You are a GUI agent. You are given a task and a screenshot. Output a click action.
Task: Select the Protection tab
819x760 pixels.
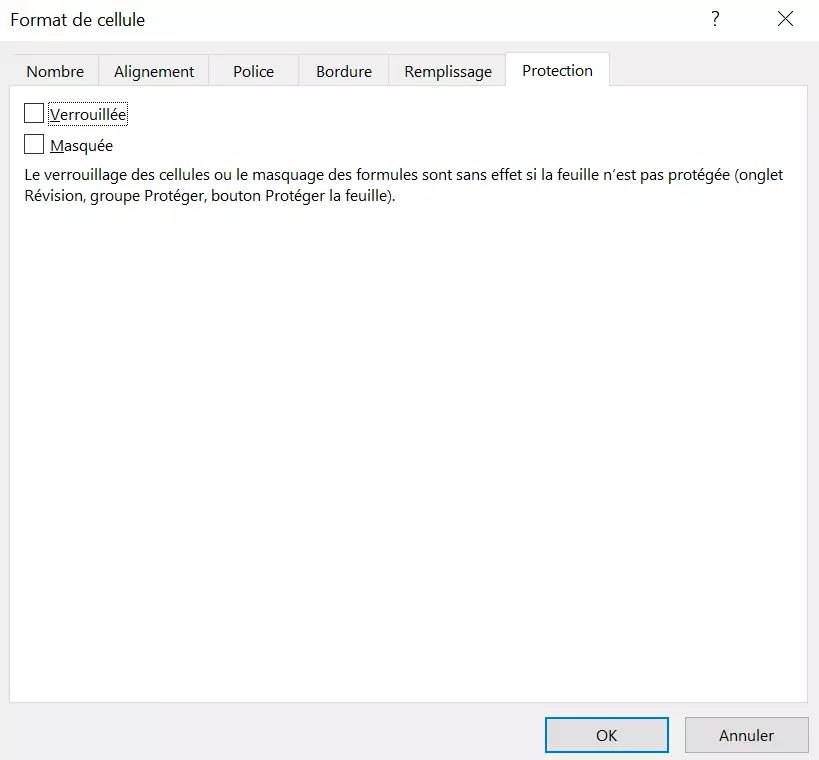click(x=557, y=70)
